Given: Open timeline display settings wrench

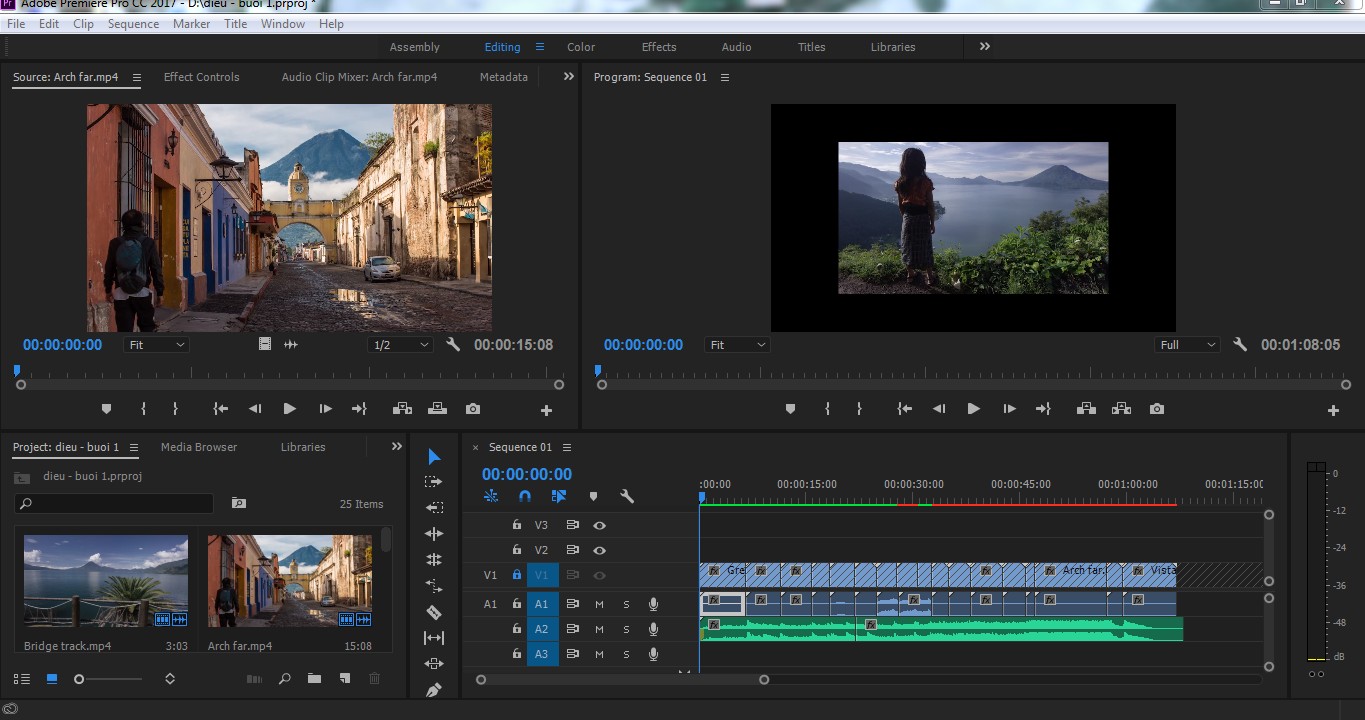Looking at the screenshot, I should point(627,496).
